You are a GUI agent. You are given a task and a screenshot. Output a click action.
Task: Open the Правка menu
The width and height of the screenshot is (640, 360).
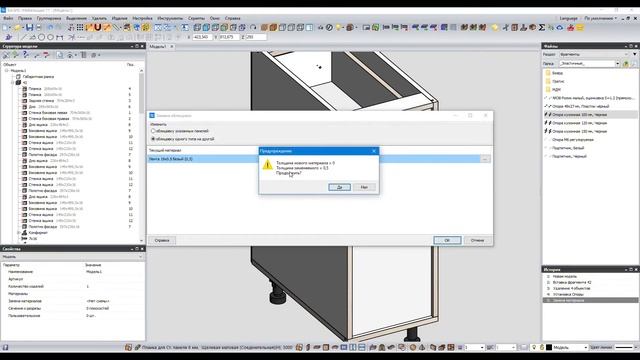coord(25,18)
